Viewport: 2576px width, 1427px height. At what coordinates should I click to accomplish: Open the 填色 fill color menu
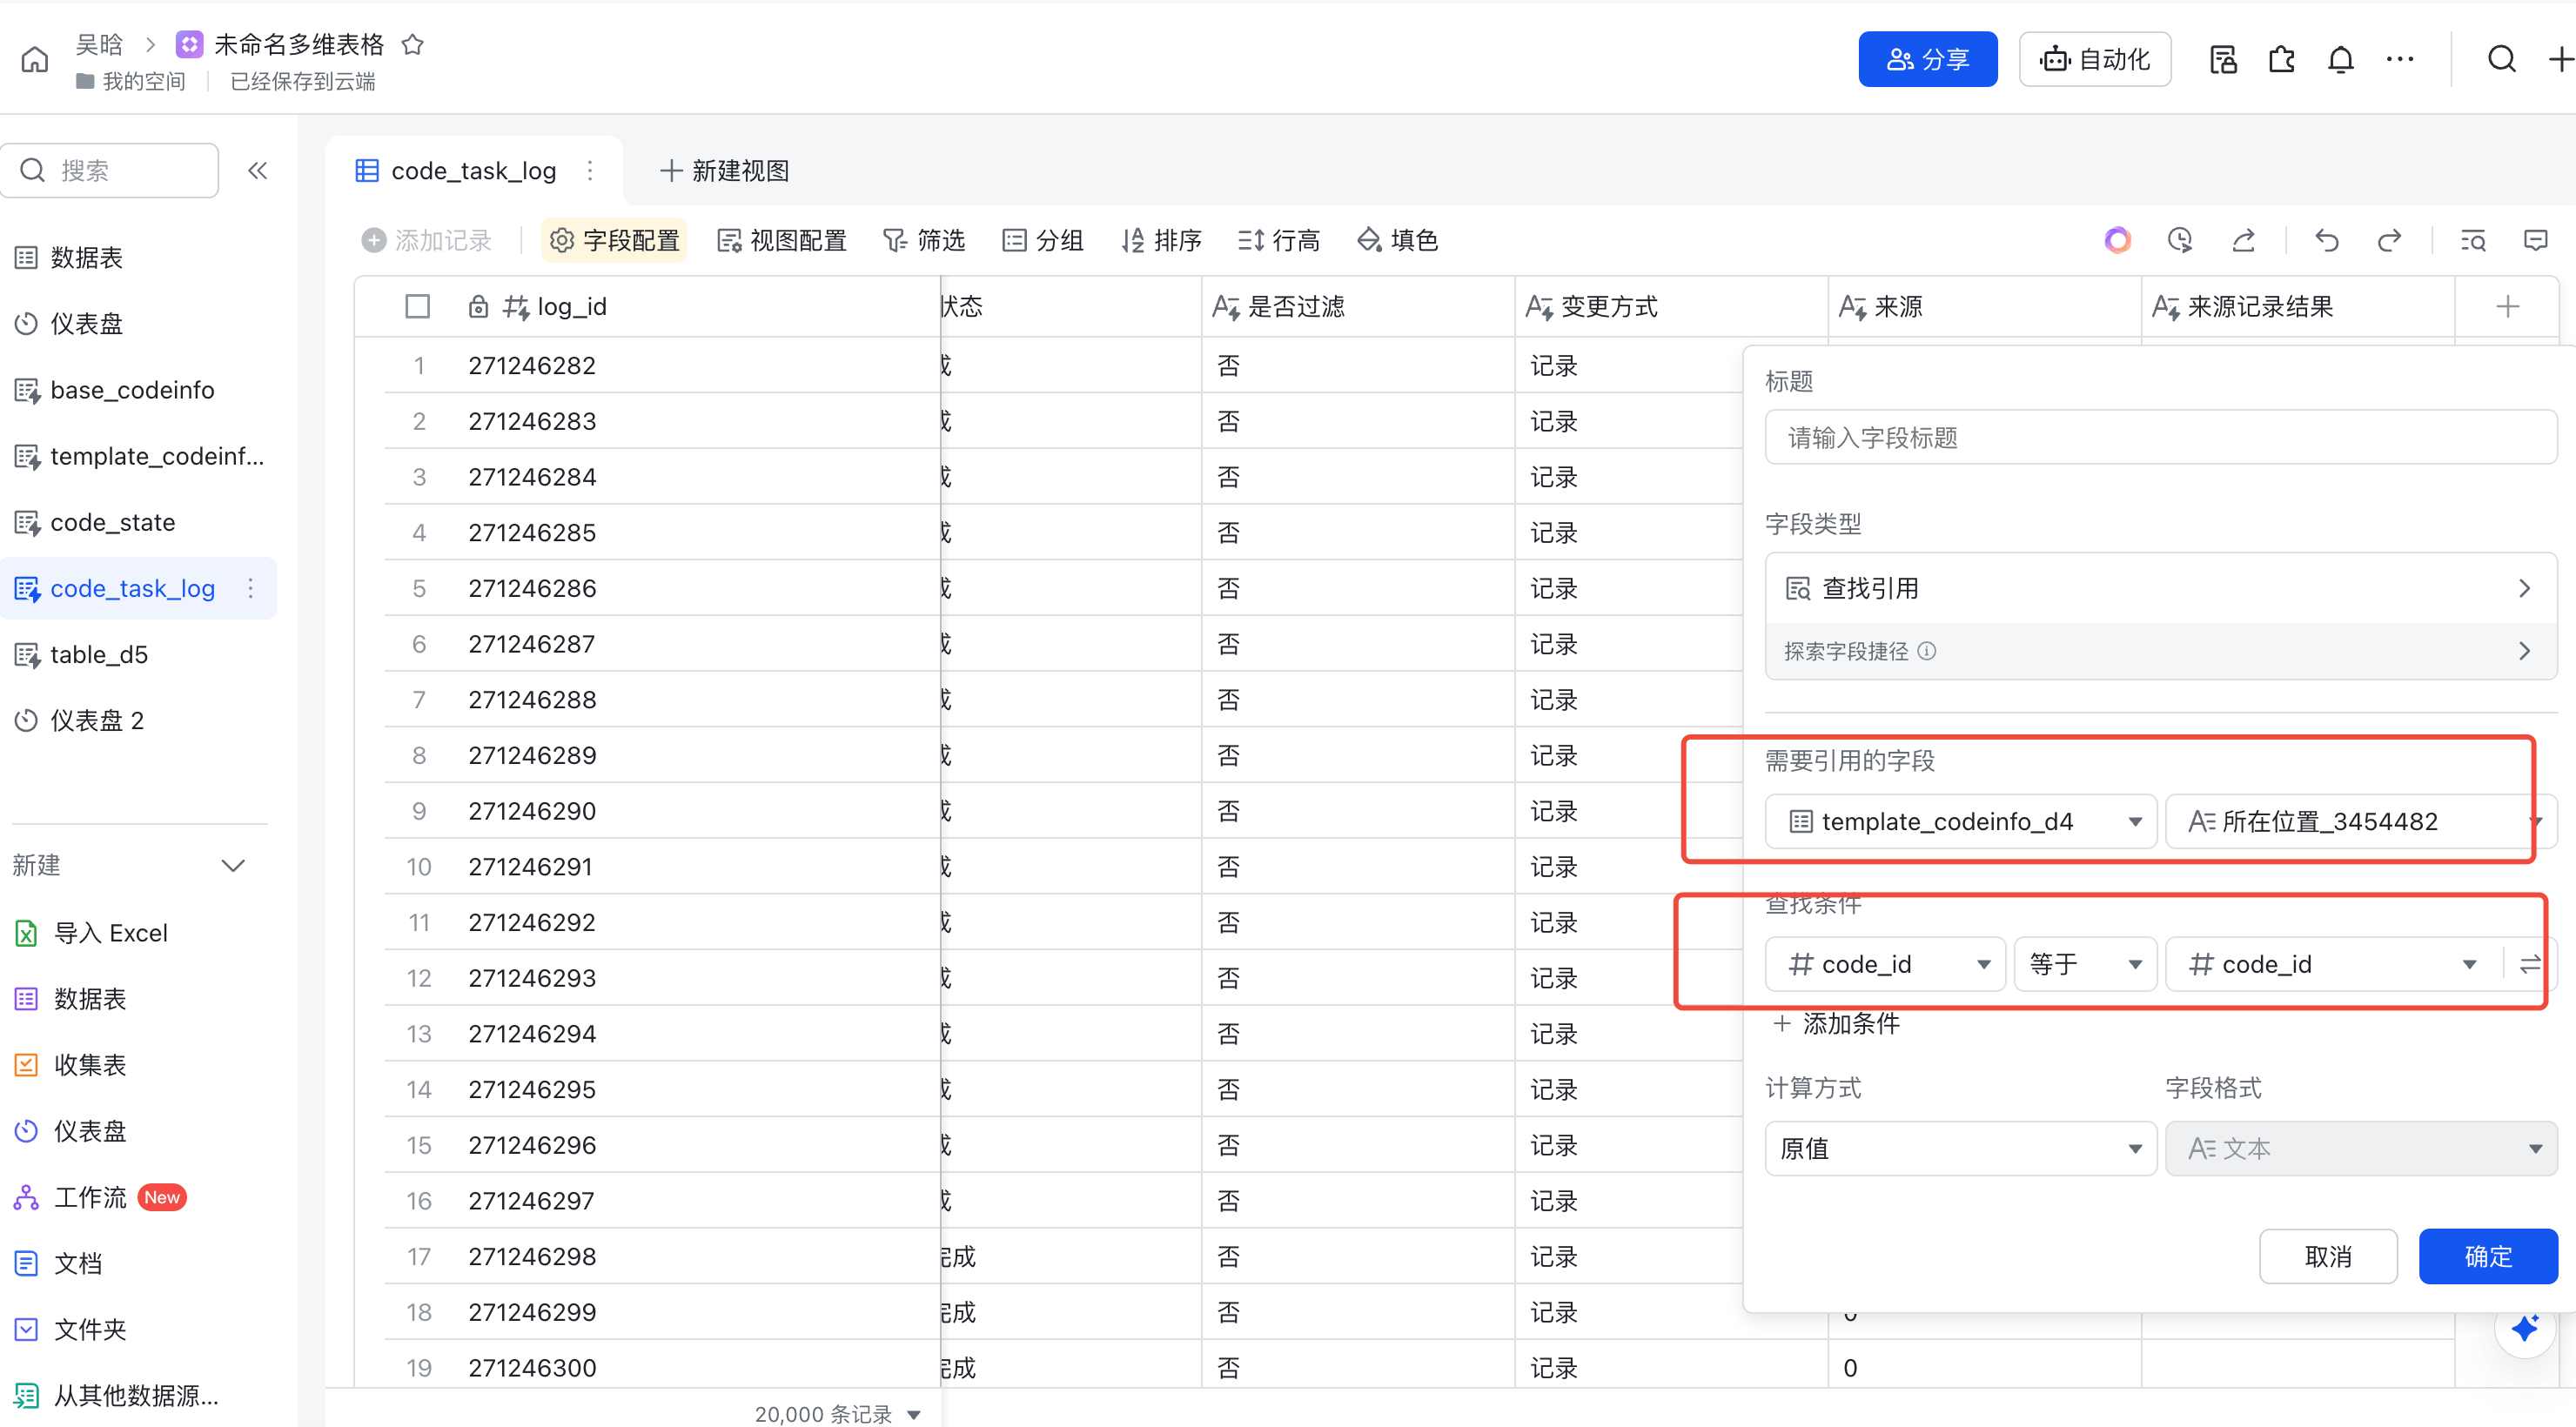tap(1398, 240)
